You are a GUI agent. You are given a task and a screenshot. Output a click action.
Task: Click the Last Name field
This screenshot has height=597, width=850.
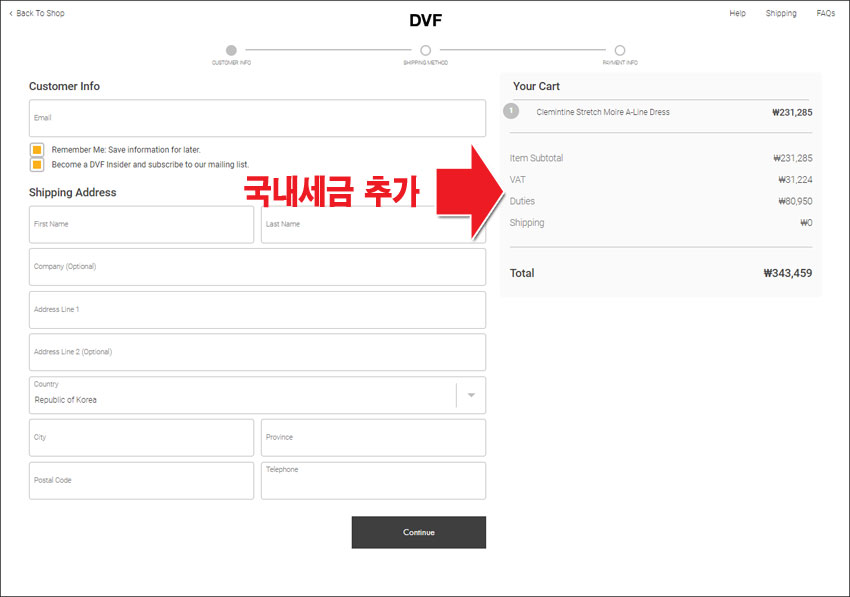coord(374,224)
